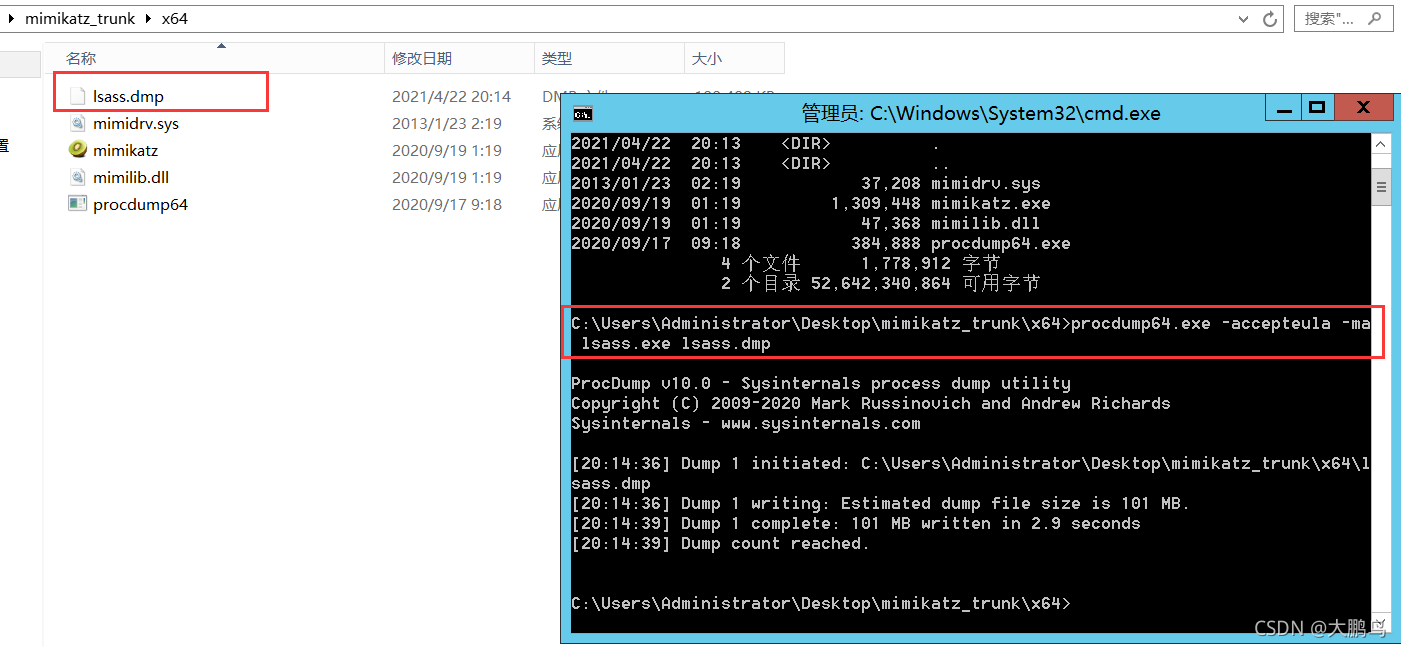Close the cmd.exe window
Screen dimensions: 1401x647
[1363, 108]
